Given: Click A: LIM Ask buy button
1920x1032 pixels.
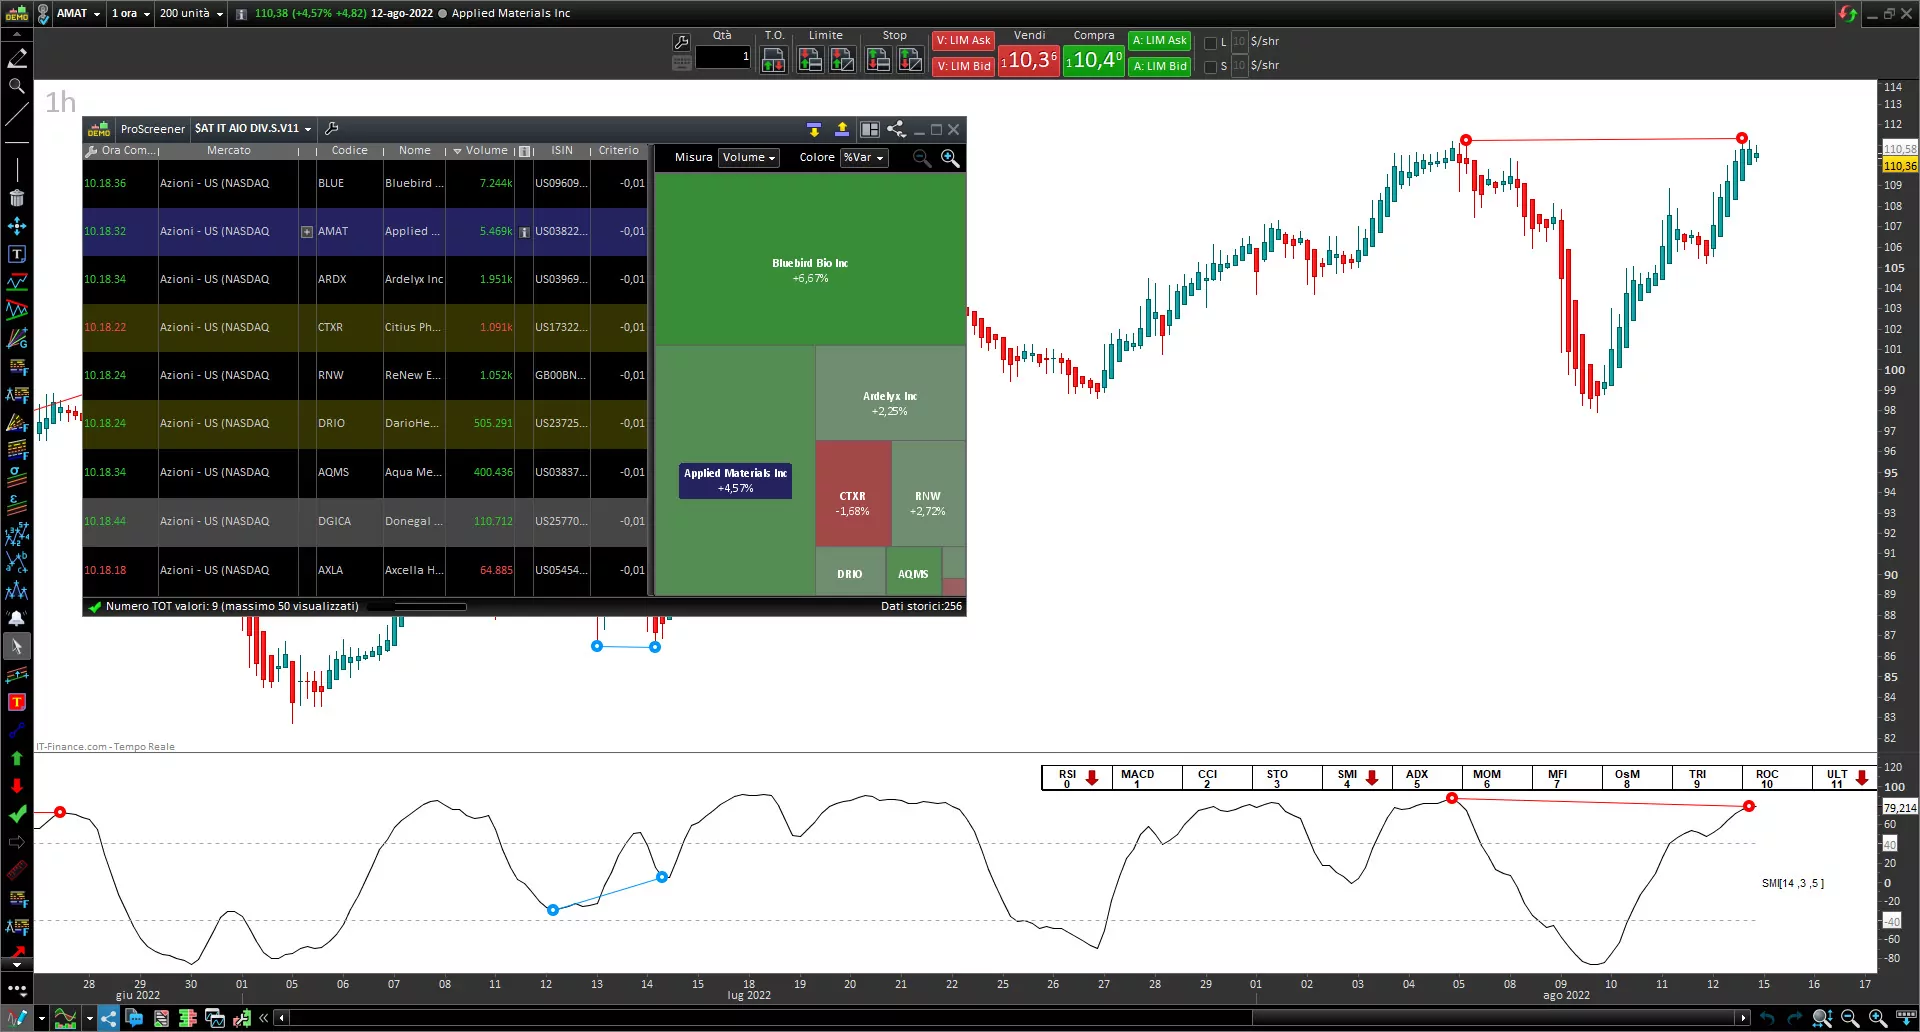Looking at the screenshot, I should [x=1159, y=41].
